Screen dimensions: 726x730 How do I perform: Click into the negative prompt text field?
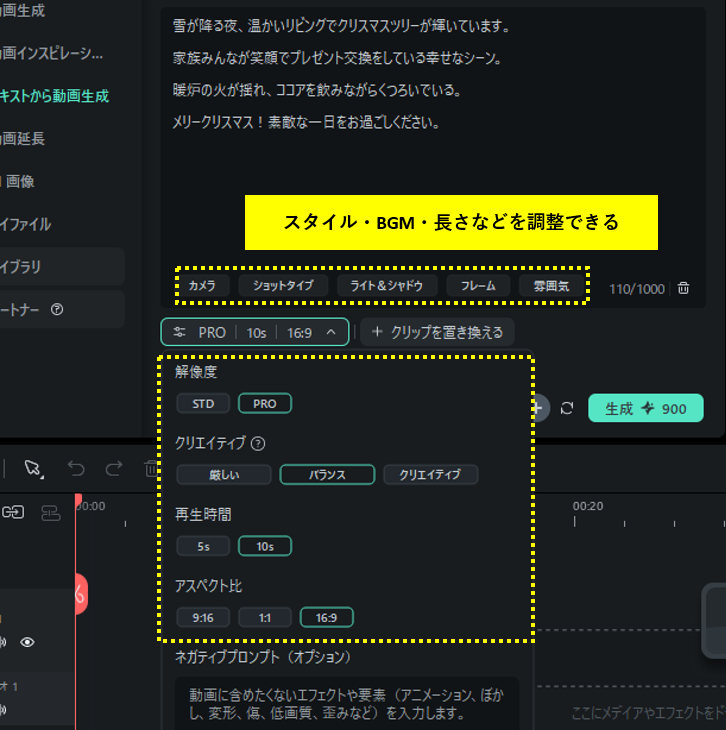347,704
